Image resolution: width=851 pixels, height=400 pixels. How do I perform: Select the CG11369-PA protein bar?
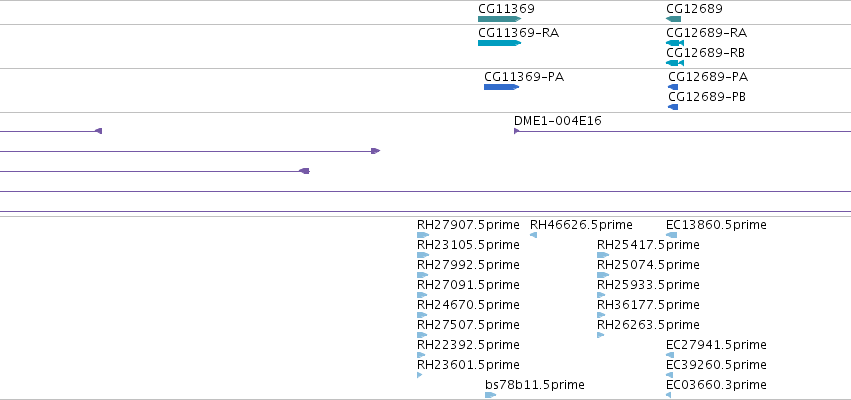[501, 87]
